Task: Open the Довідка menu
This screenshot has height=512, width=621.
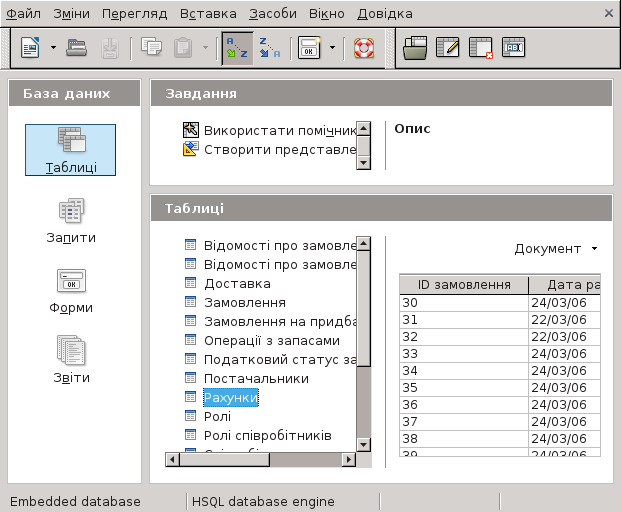Action: tap(385, 14)
